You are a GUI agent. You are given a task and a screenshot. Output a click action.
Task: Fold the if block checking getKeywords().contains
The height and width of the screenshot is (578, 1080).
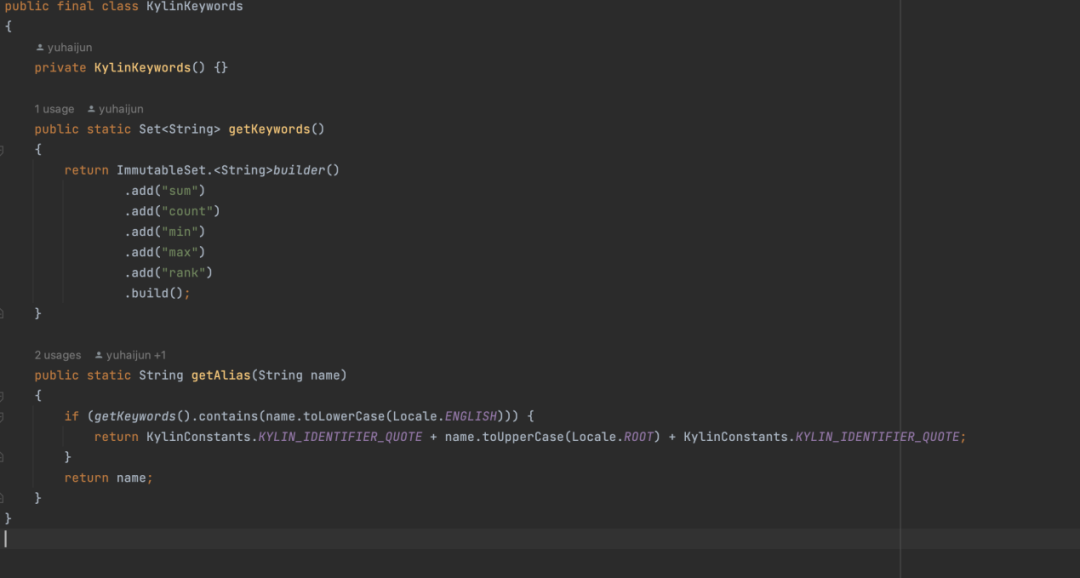[3, 416]
